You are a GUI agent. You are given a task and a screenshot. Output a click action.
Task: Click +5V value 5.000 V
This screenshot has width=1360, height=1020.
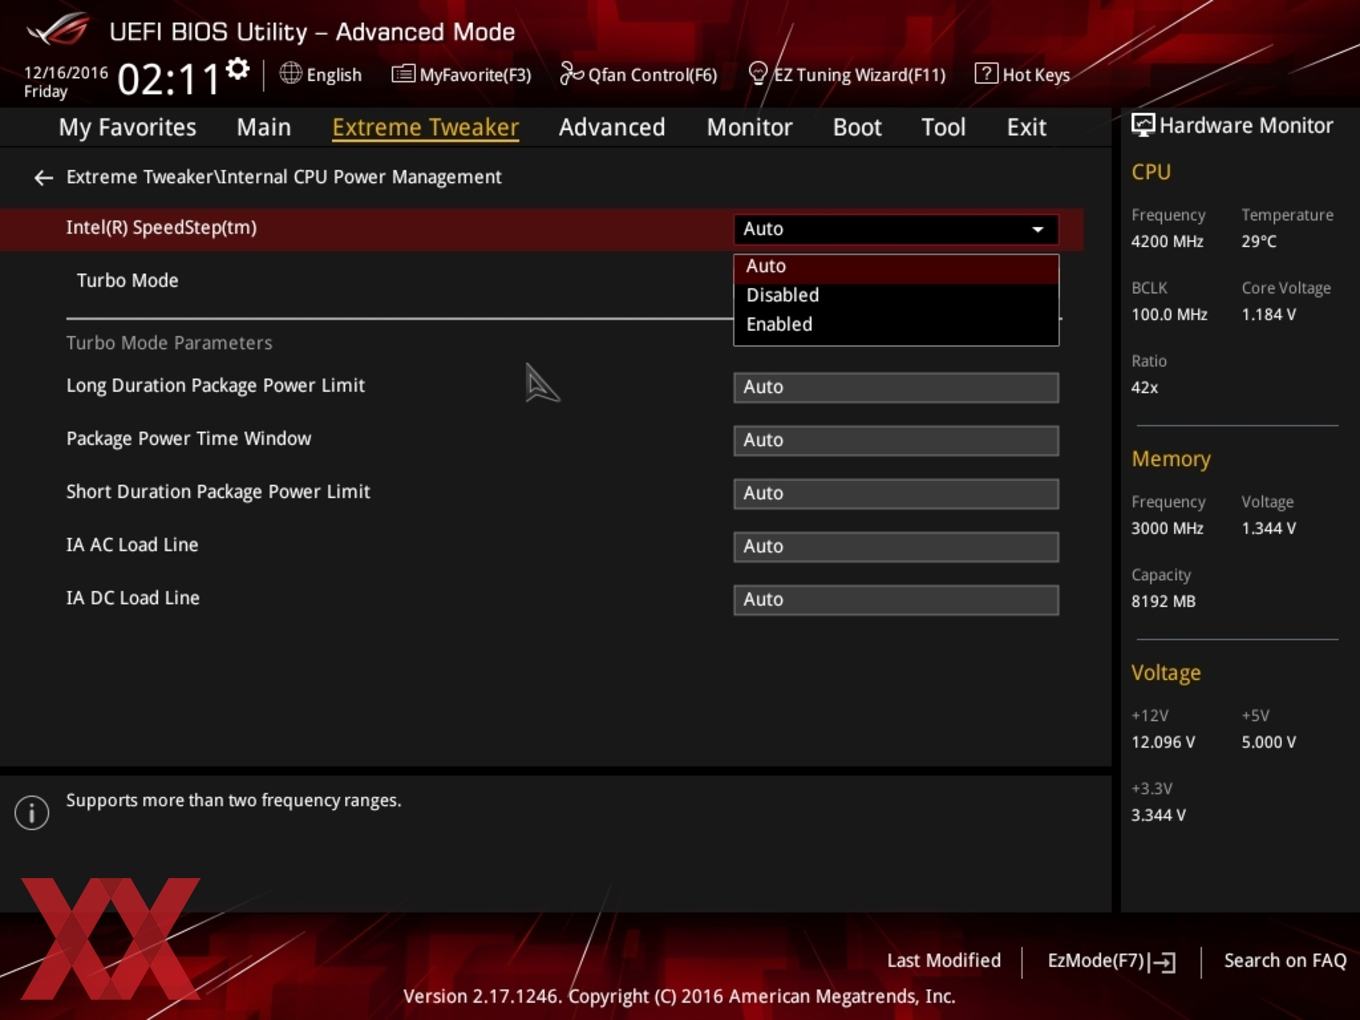[x=1268, y=743]
